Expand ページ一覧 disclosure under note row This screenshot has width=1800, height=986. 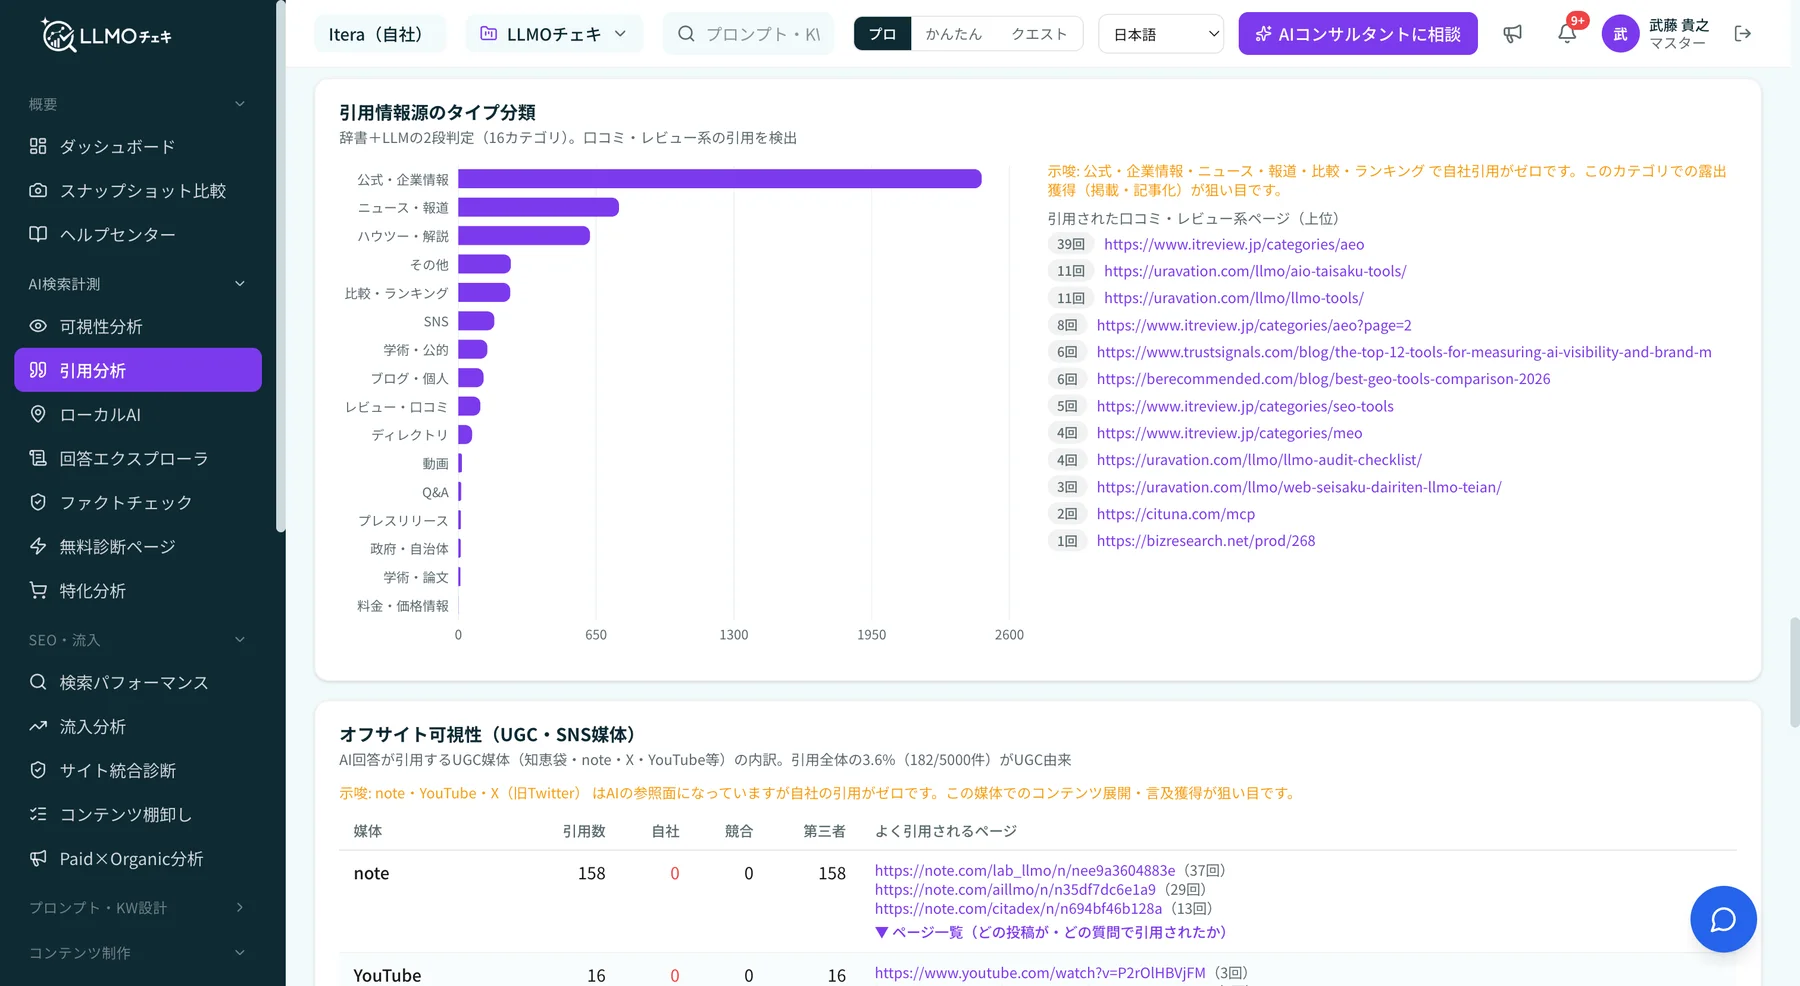point(1050,932)
